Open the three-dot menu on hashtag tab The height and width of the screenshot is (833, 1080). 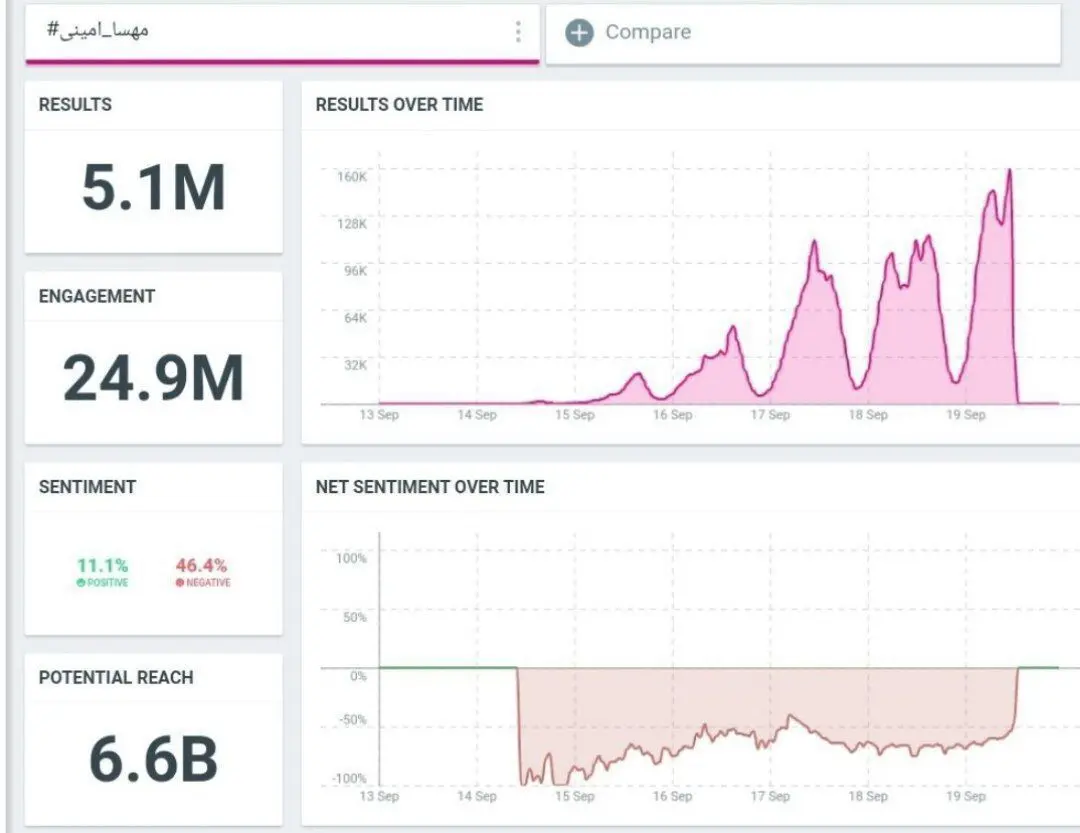point(518,32)
